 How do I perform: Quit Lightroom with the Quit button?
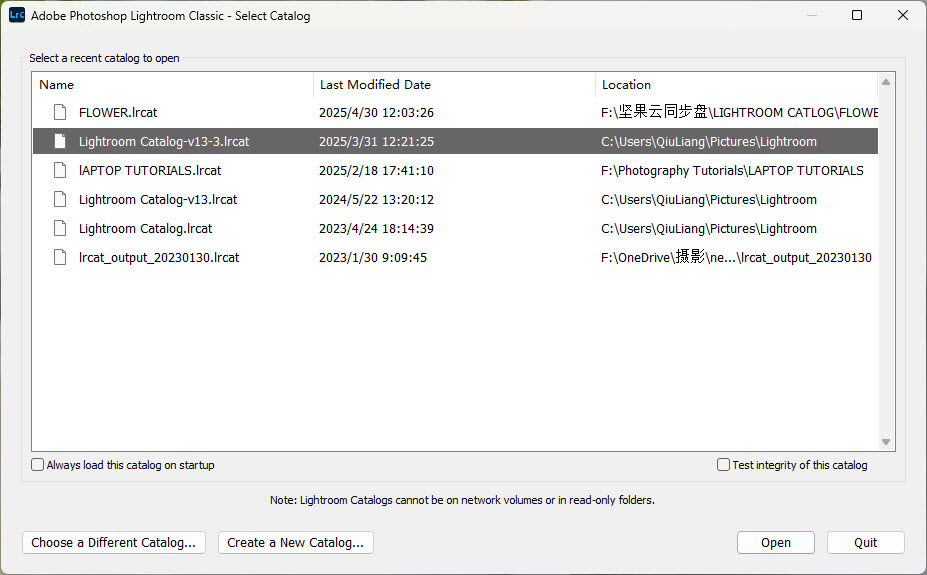point(866,542)
